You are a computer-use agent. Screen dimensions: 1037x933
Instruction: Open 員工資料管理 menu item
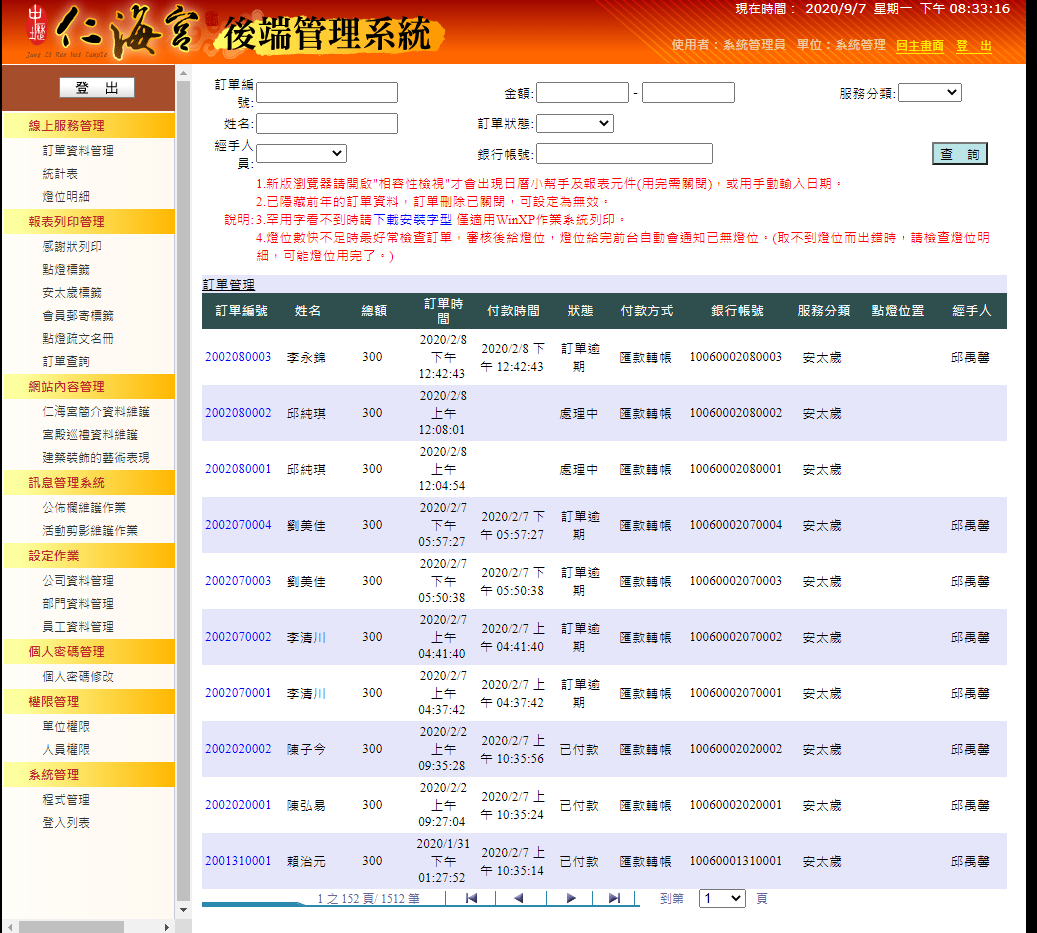coord(78,626)
